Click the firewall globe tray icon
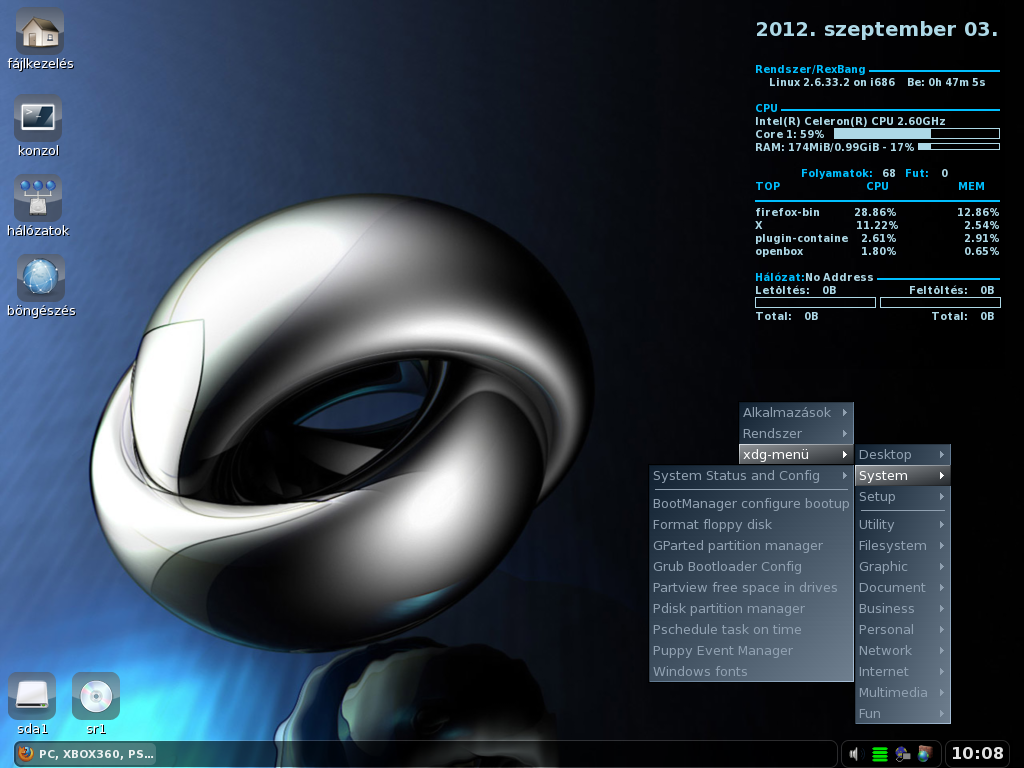This screenshot has height=768, width=1024. click(924, 754)
